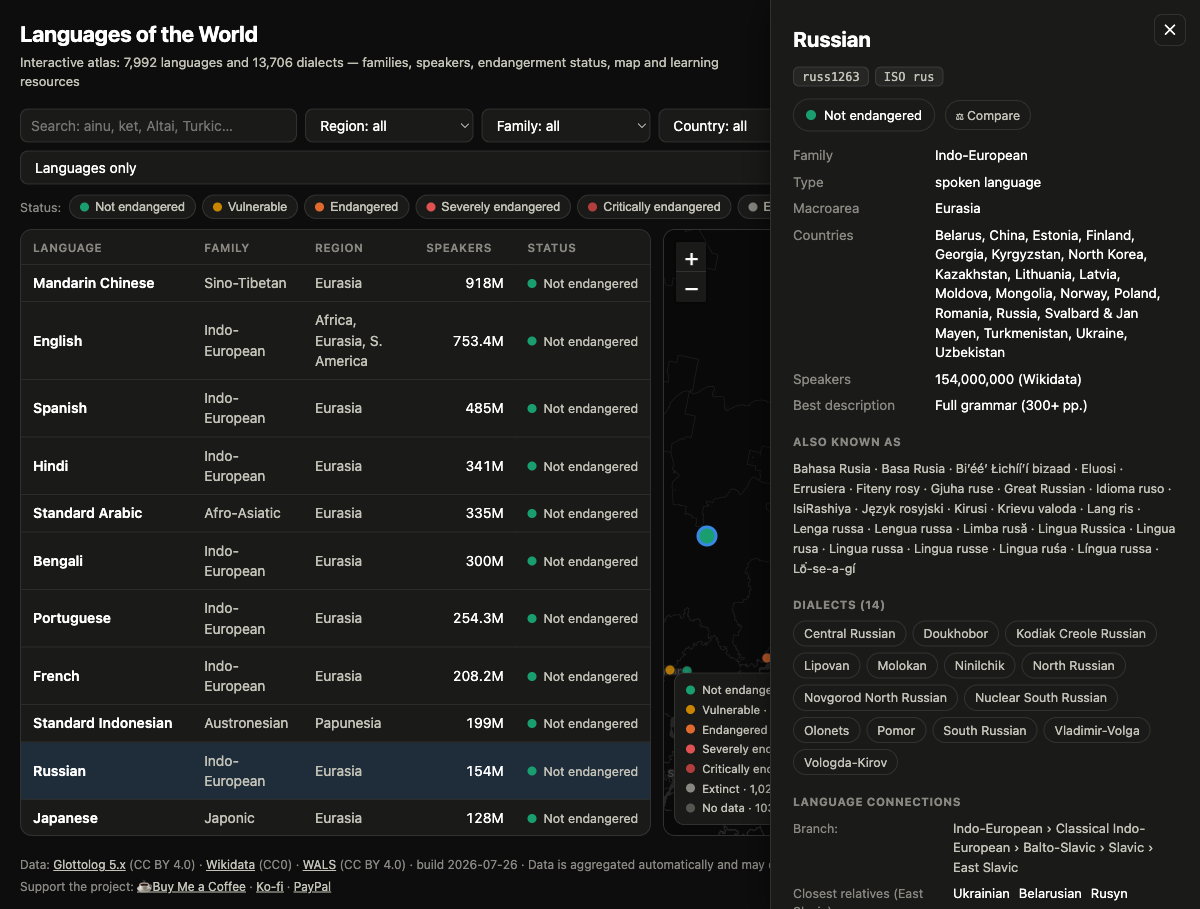Open the PayPal support link
Image resolution: width=1200 pixels, height=909 pixels.
[x=312, y=886]
